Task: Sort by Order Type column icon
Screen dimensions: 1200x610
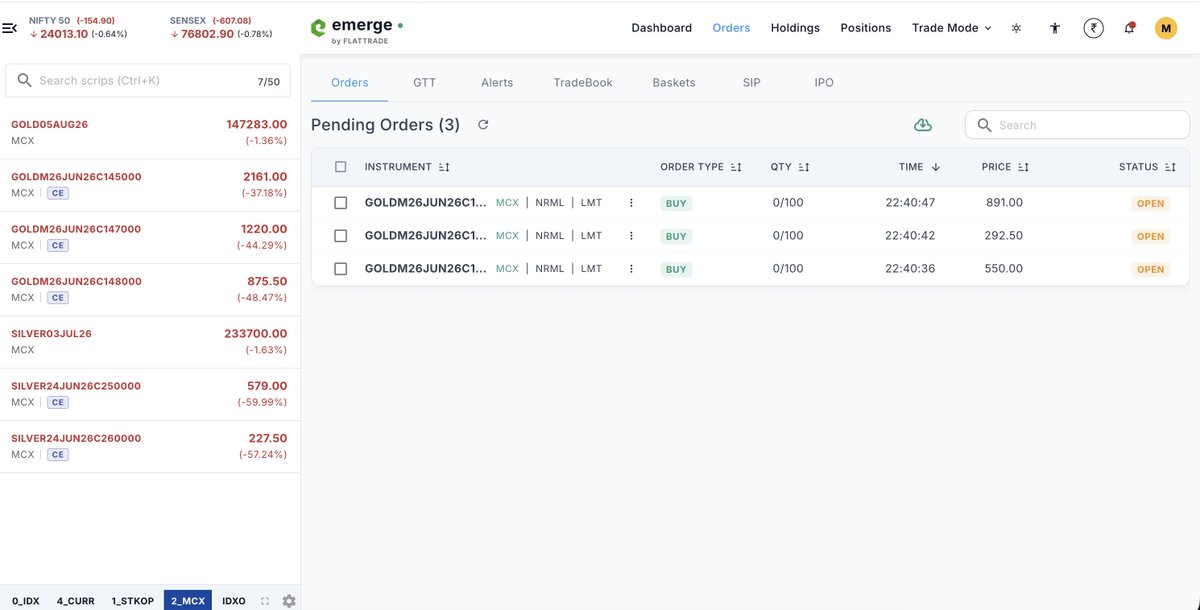Action: (736, 167)
